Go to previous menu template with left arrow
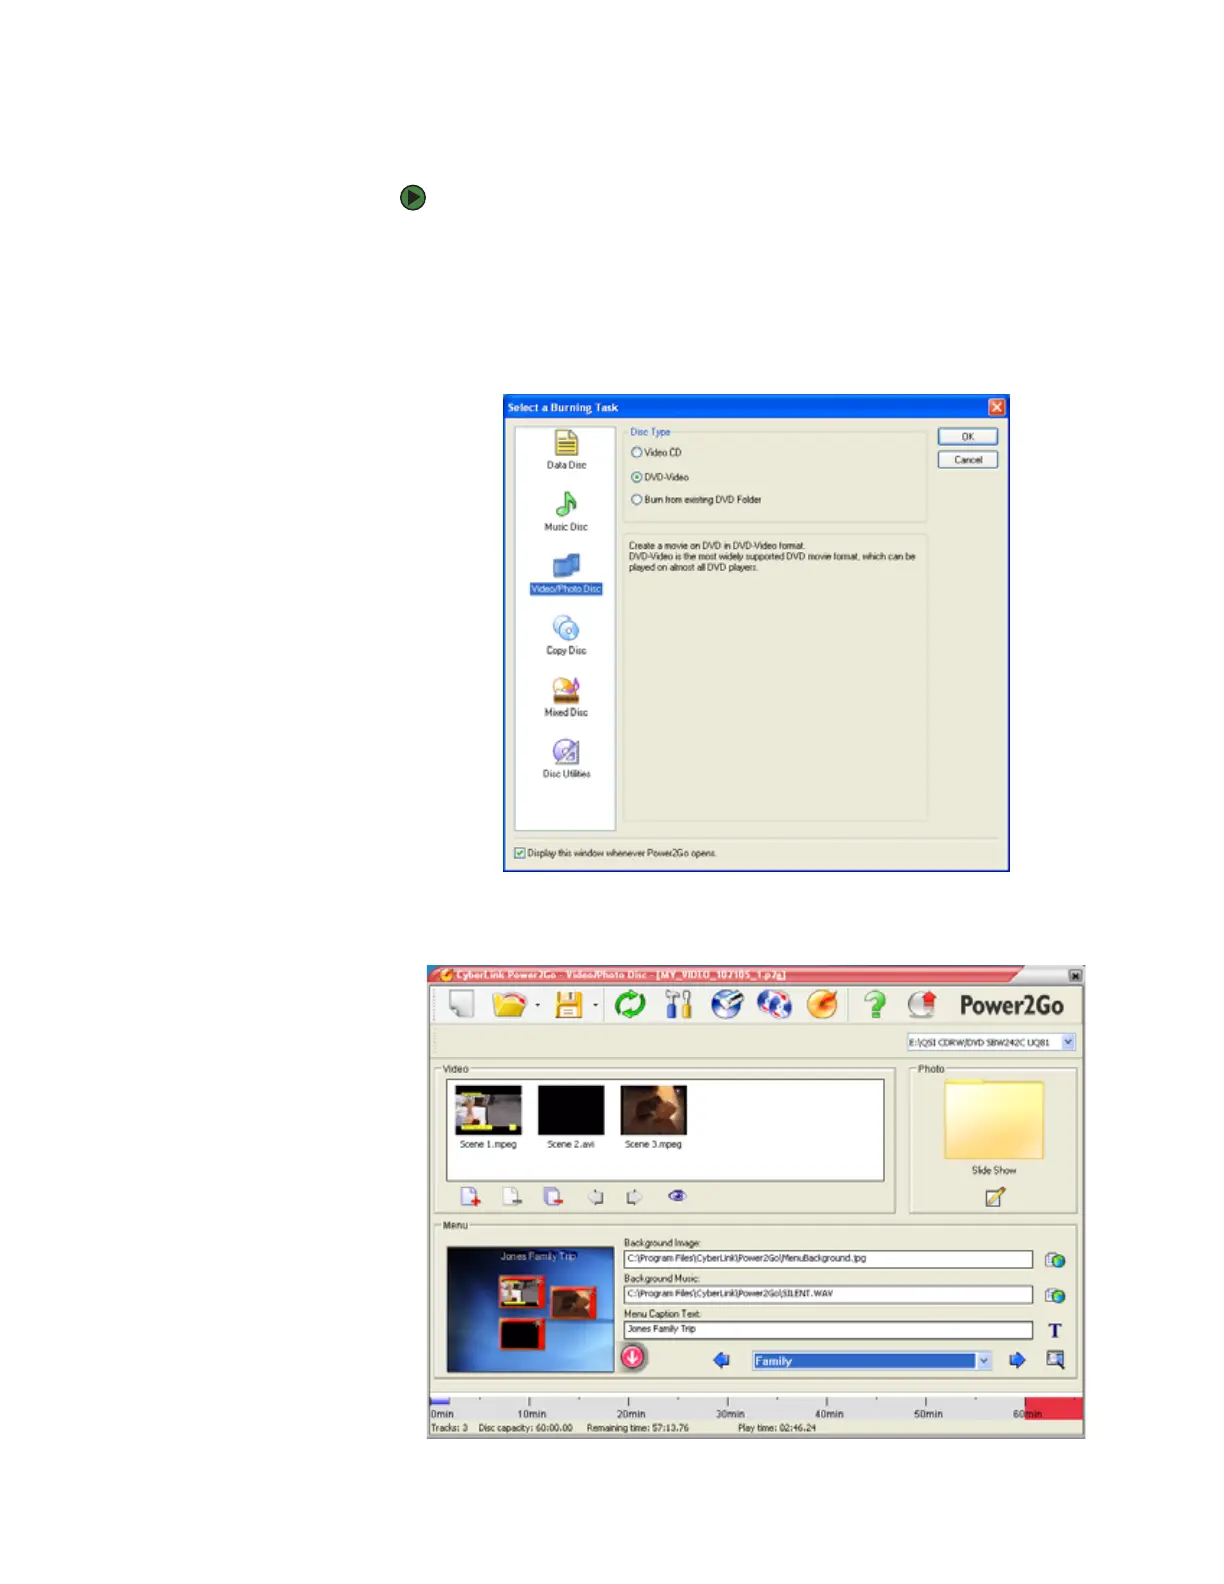The image size is (1224, 1584). (722, 1360)
